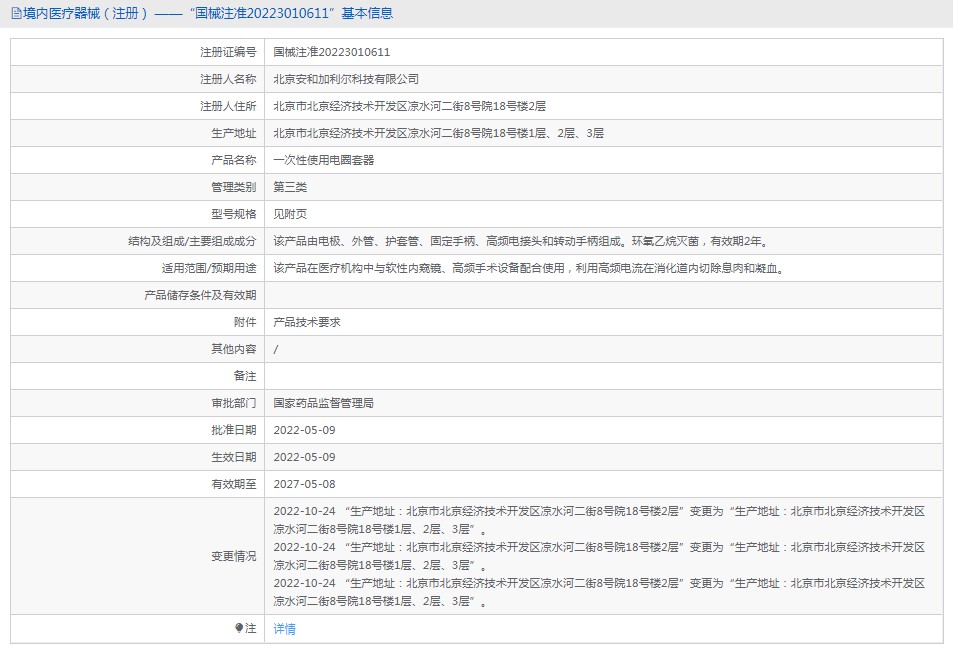Click the date in the 批准日期 row

pyautogui.click(x=304, y=430)
